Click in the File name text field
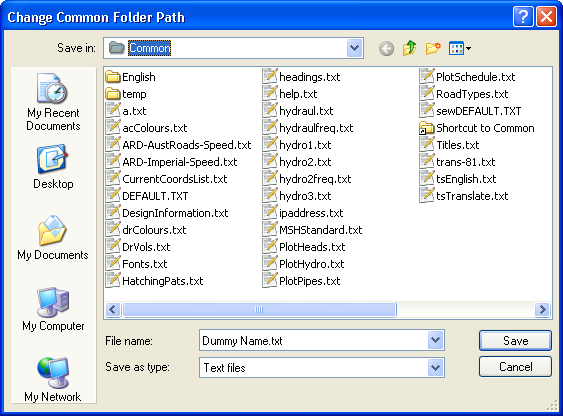The height and width of the screenshot is (416, 563). pyautogui.click(x=314, y=340)
